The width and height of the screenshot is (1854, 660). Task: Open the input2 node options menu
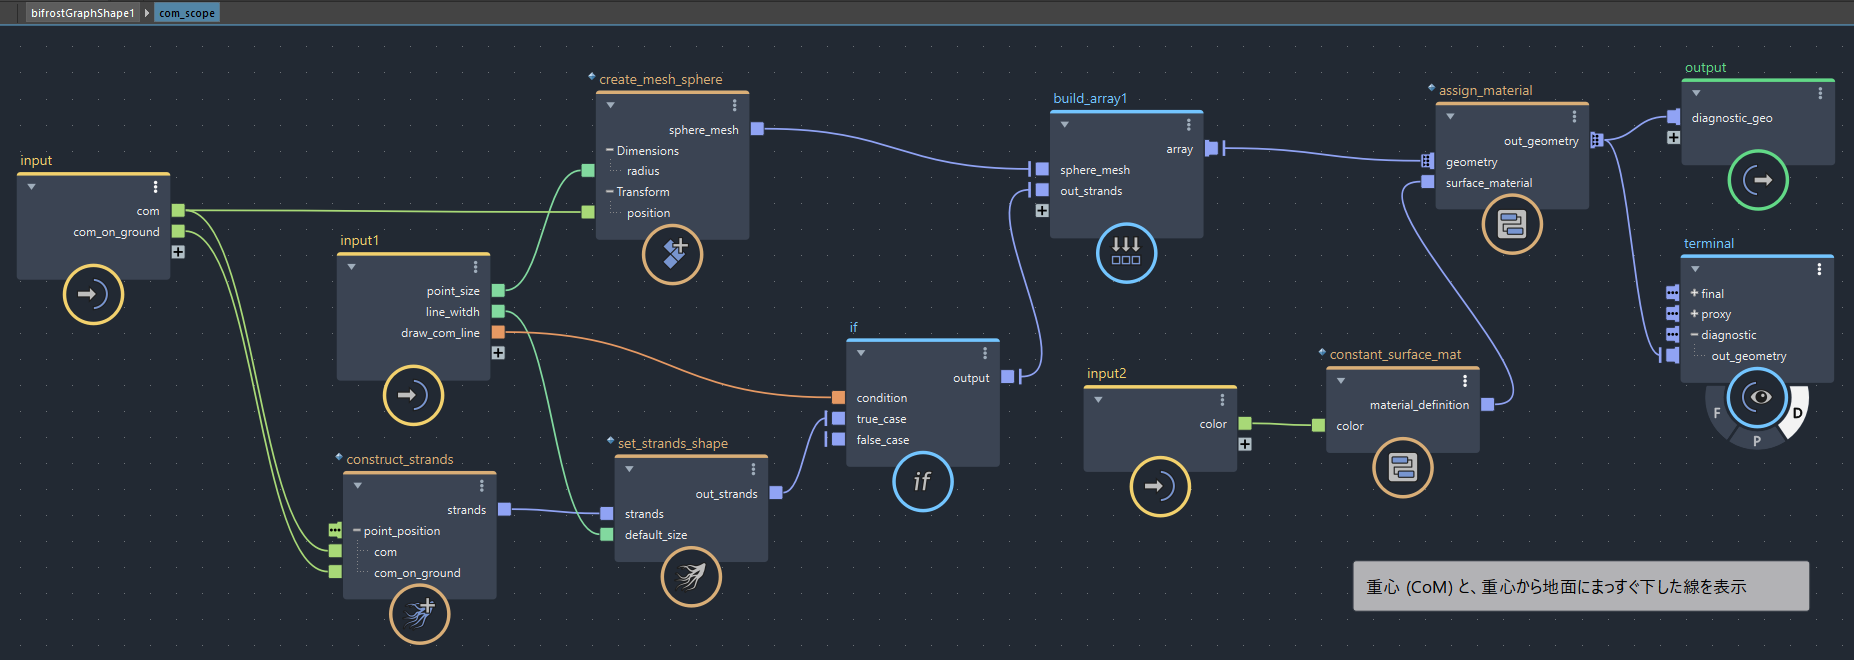(1222, 400)
